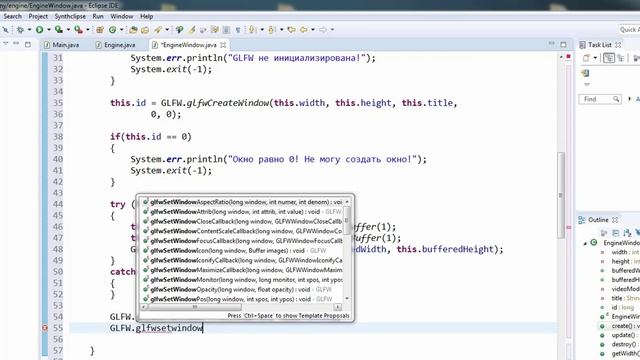The height and width of the screenshot is (360, 640).
Task: Open the New Task dropdown in Task List
Action: pos(595,58)
